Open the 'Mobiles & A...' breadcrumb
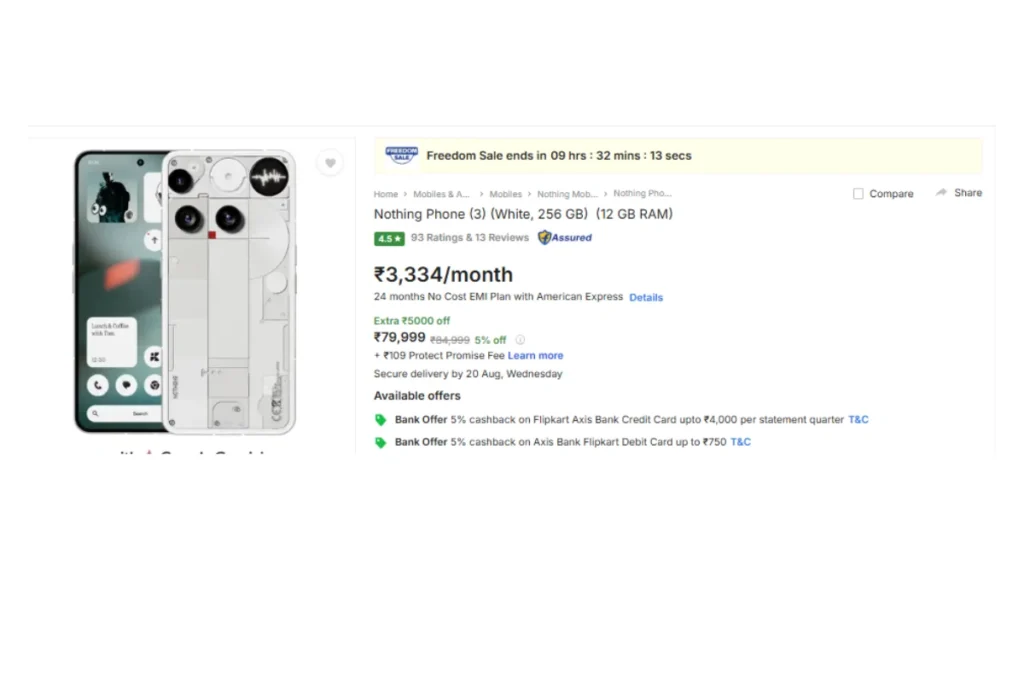This screenshot has height=683, width=1024. coord(441,194)
